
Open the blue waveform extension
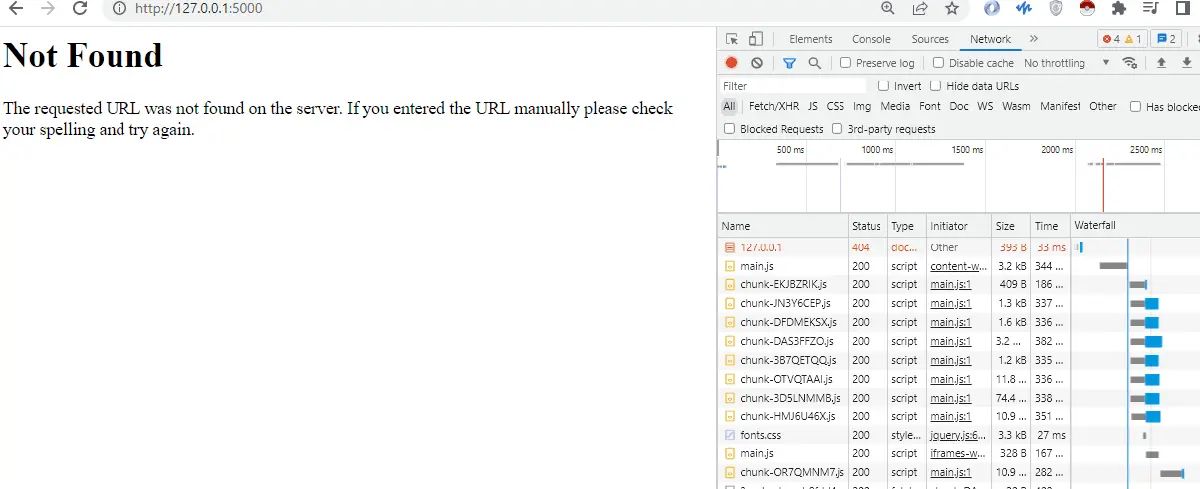click(x=1024, y=8)
